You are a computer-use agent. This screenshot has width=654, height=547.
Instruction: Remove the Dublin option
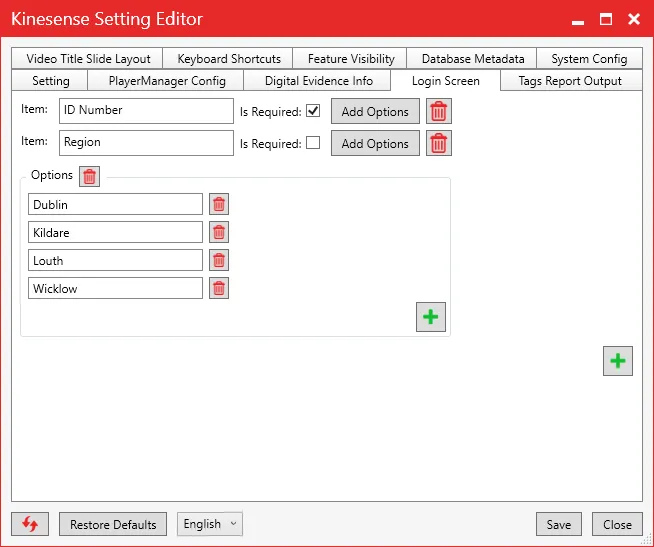click(x=219, y=204)
